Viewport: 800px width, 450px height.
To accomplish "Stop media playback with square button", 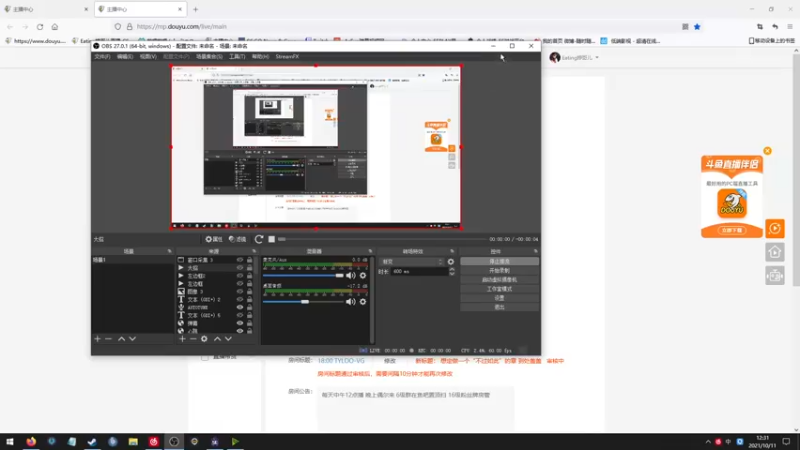I will click(271, 239).
